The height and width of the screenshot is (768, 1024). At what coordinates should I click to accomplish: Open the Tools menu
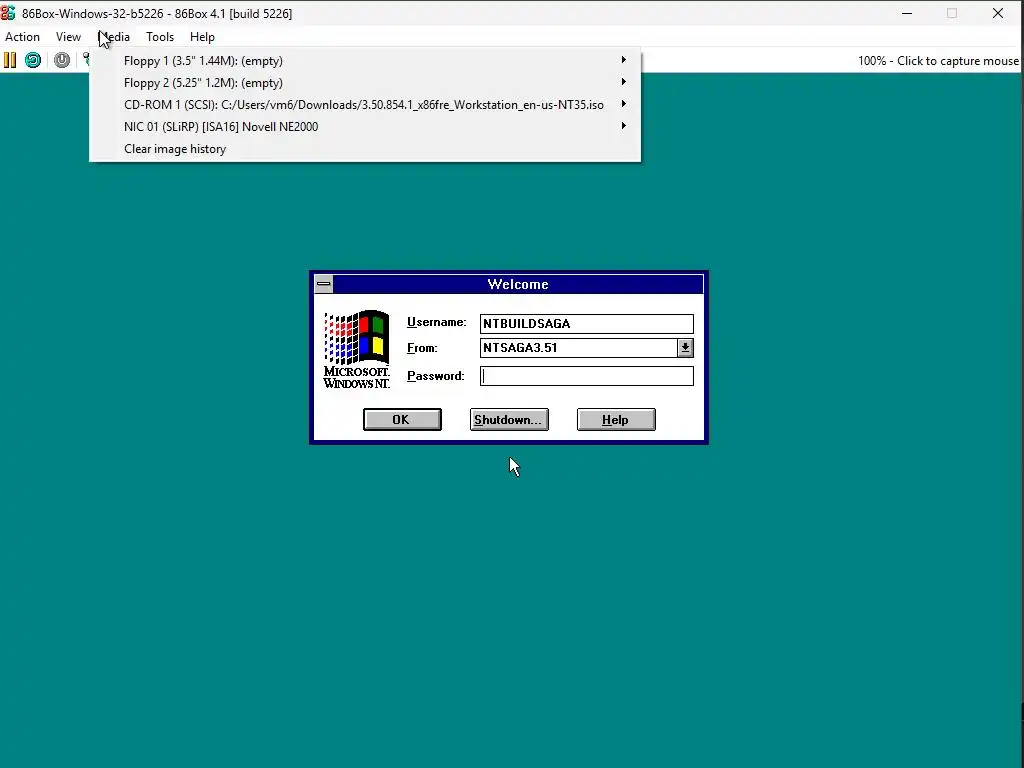(160, 37)
